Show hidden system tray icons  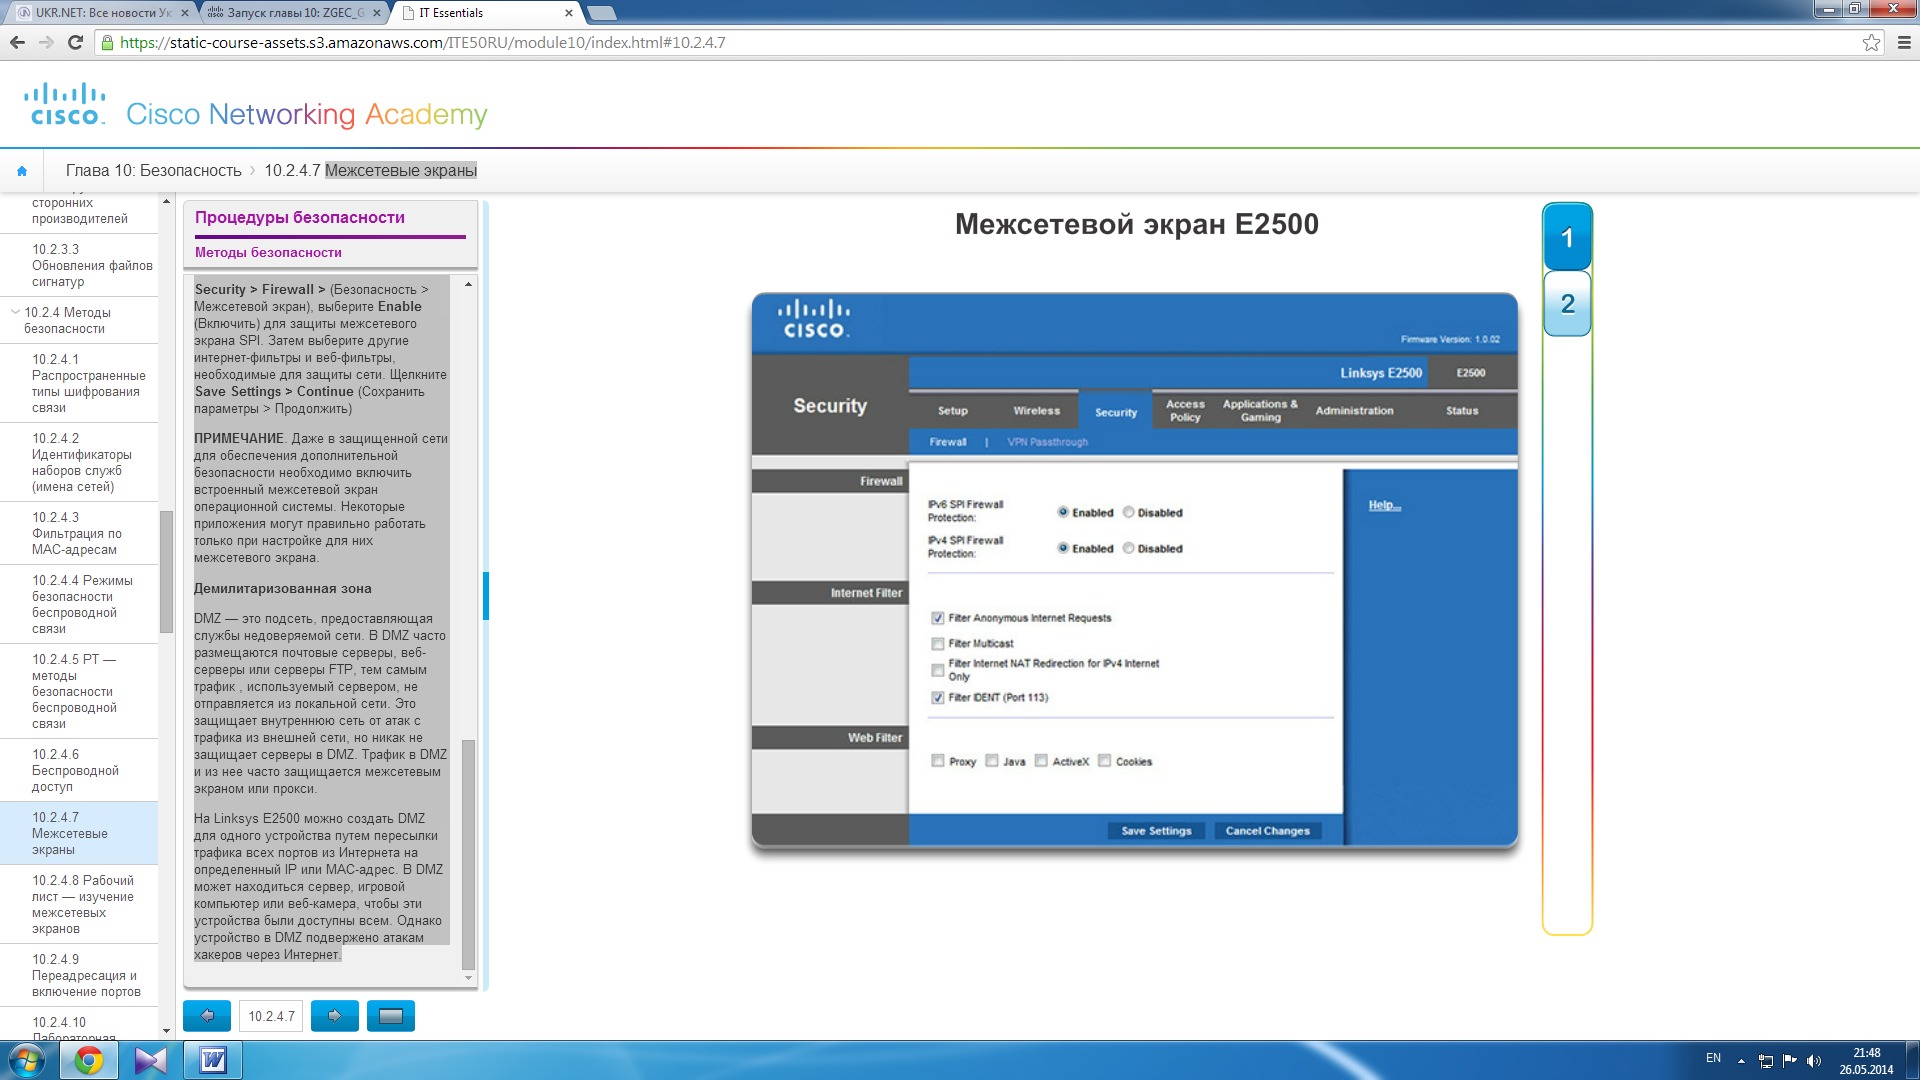pyautogui.click(x=1741, y=1060)
